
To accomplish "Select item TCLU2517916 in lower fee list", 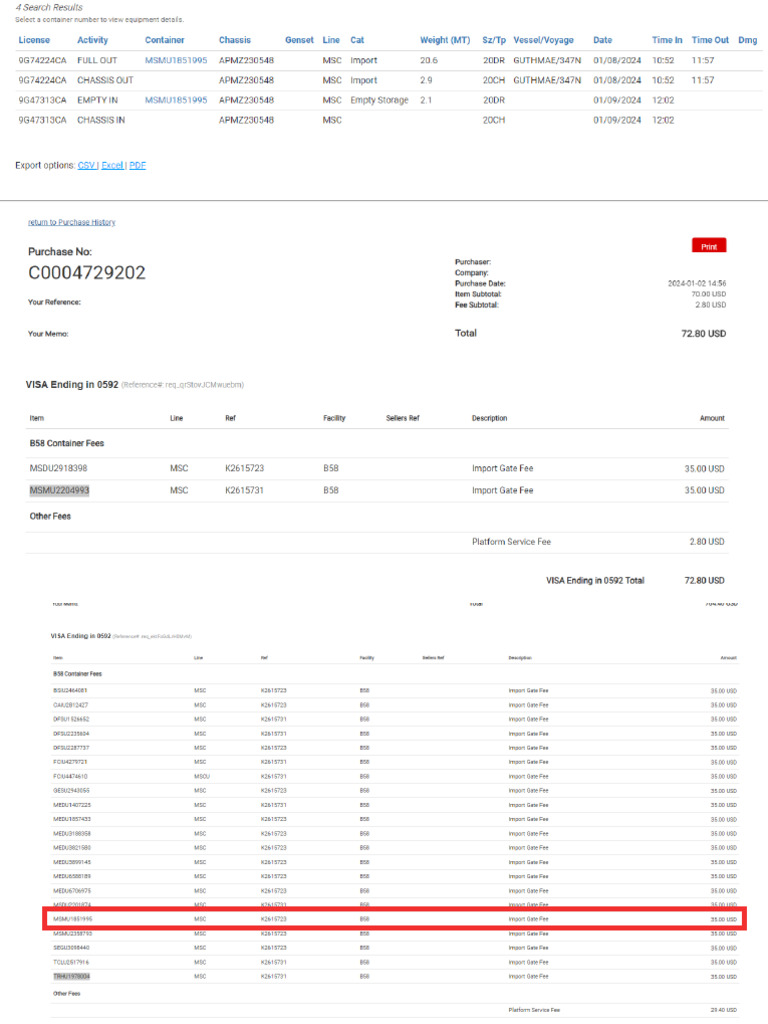I will point(71,962).
